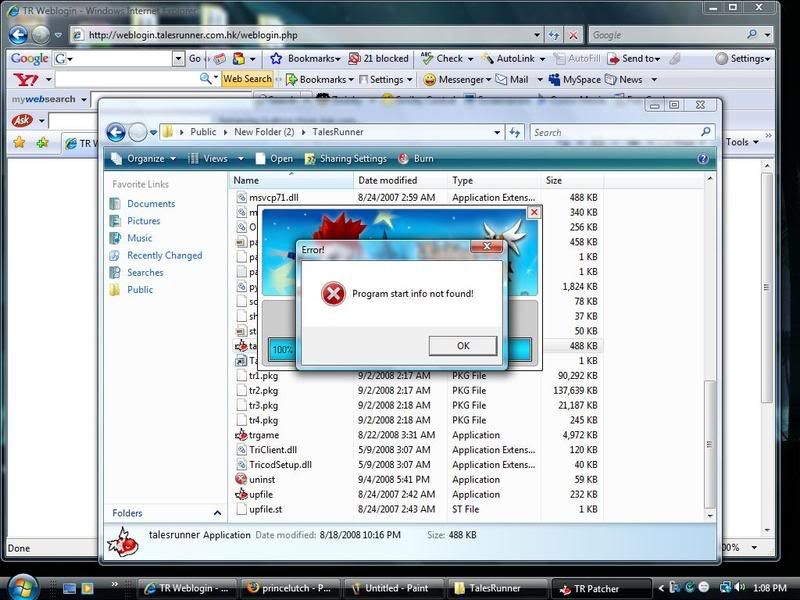This screenshot has height=600, width=800.
Task: Open the Music favorite link
Action: click(139, 238)
